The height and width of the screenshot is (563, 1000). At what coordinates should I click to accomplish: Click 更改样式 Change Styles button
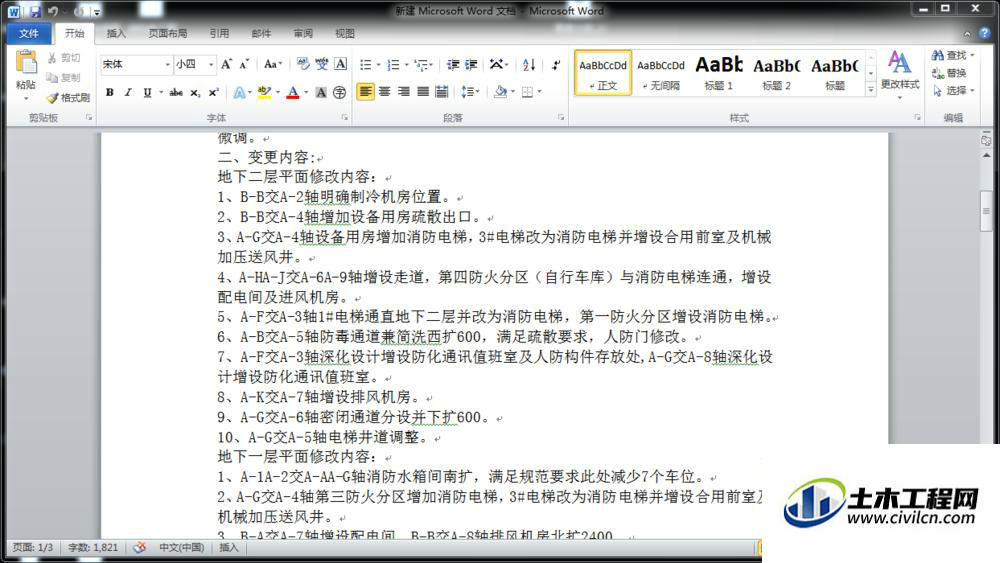pyautogui.click(x=900, y=74)
